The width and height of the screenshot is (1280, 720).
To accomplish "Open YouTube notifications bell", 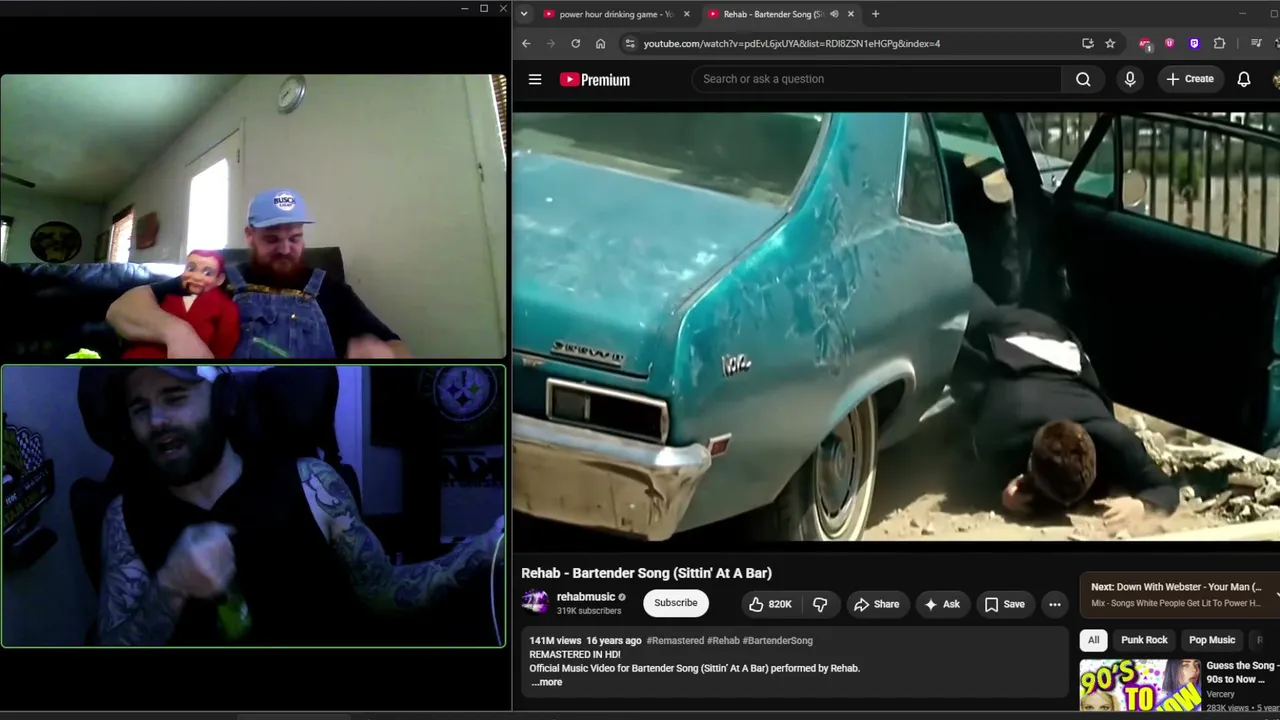I will click(1244, 79).
